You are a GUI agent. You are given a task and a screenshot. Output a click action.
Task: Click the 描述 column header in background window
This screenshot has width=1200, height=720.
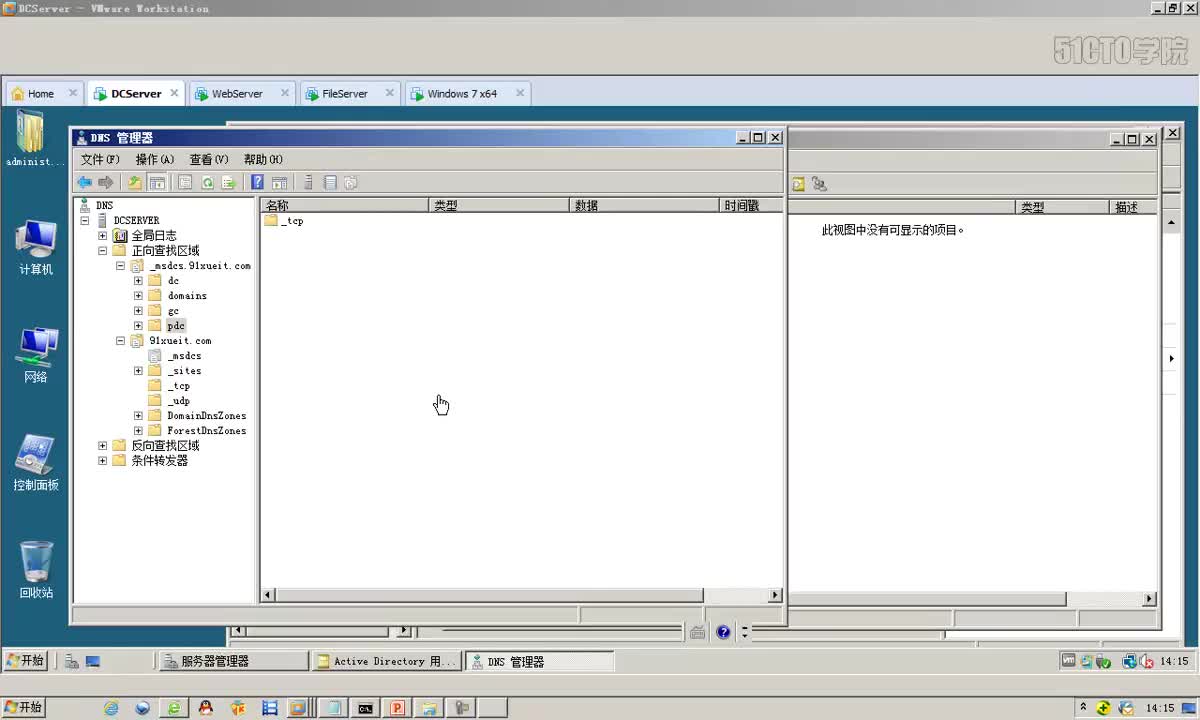[1135, 207]
